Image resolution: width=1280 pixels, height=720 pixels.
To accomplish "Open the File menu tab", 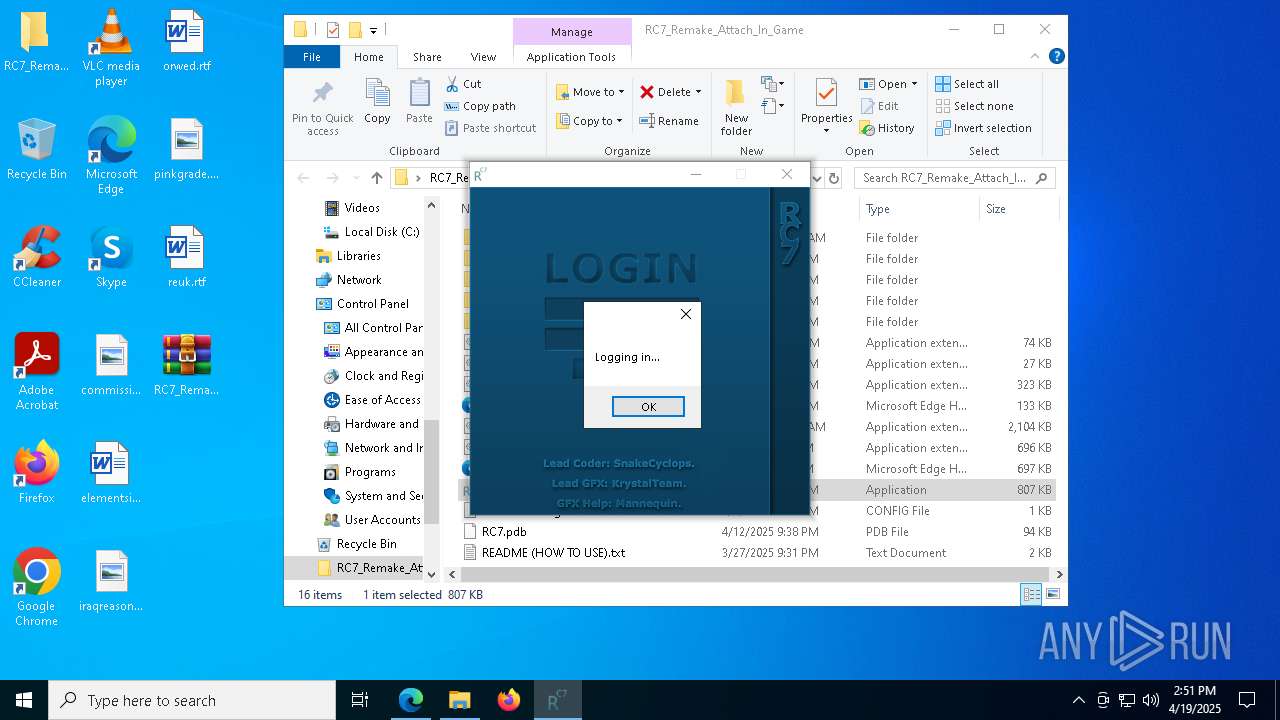I will [312, 57].
